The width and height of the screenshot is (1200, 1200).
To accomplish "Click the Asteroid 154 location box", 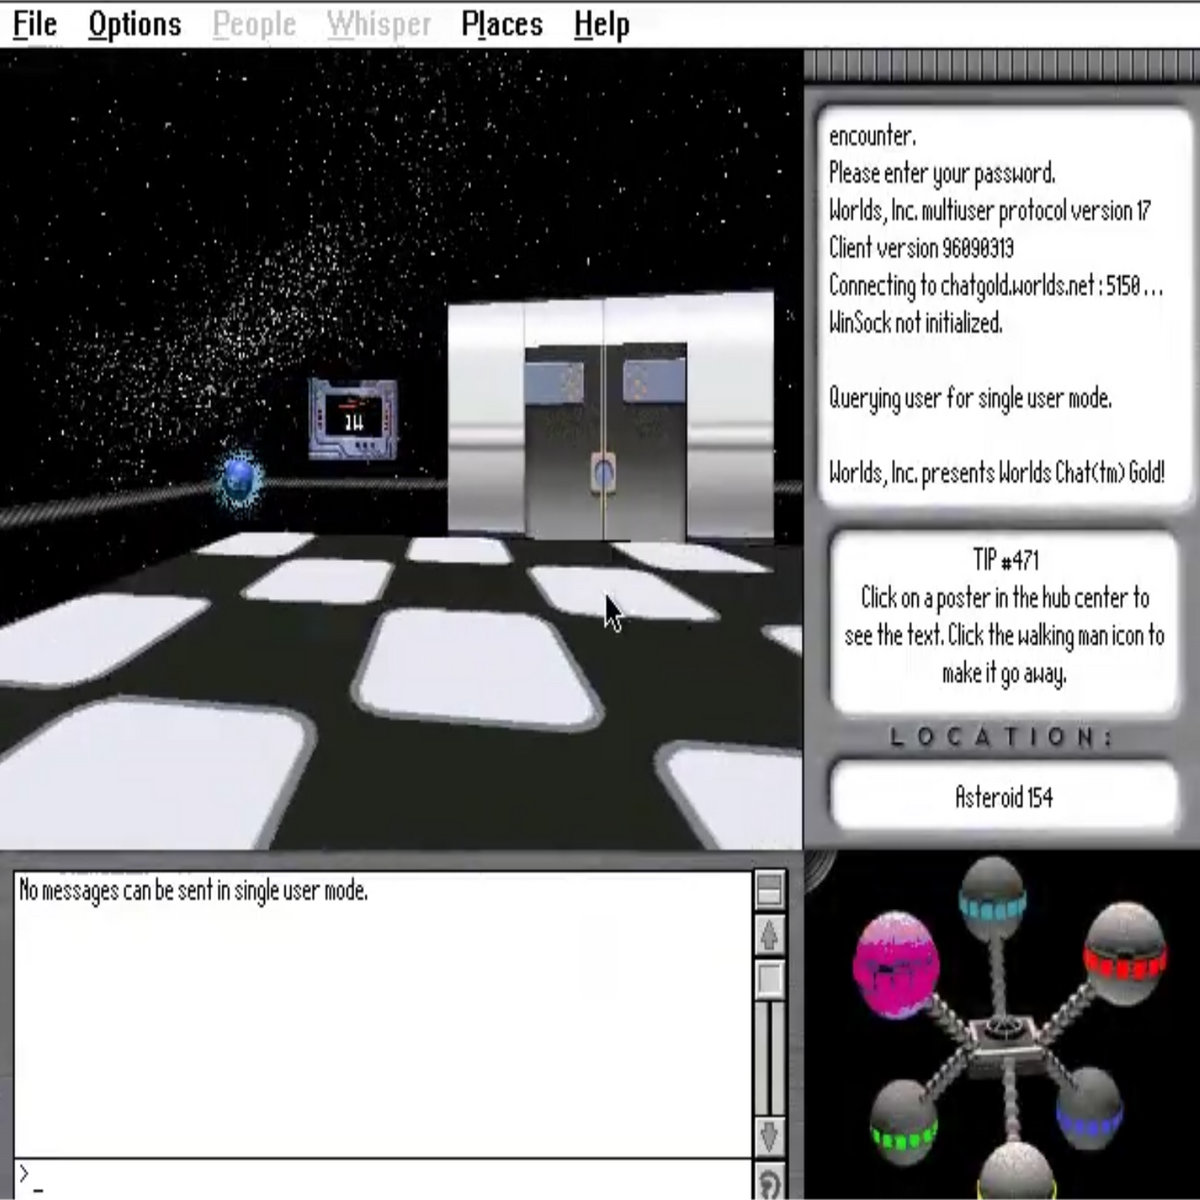I will (x=1003, y=797).
